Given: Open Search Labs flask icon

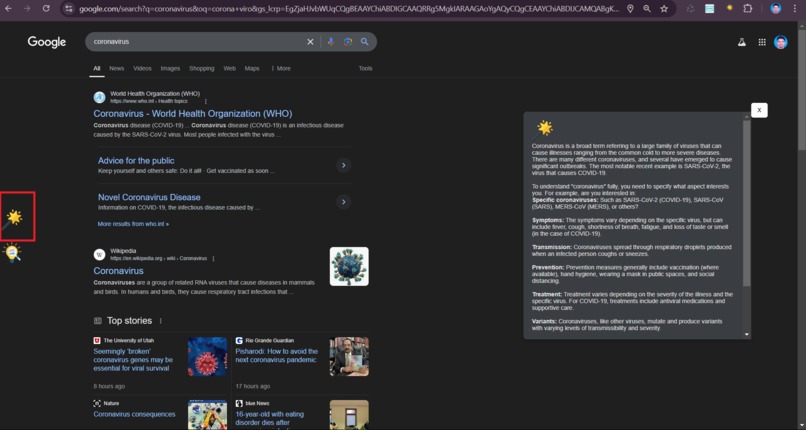Looking at the screenshot, I should (742, 42).
